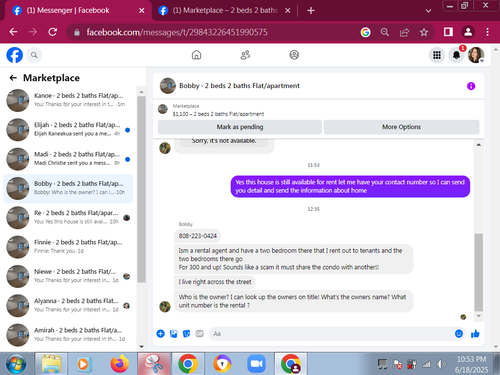This screenshot has height=375, width=500.
Task: Open the volume speaker tray icon
Action: point(441,364)
